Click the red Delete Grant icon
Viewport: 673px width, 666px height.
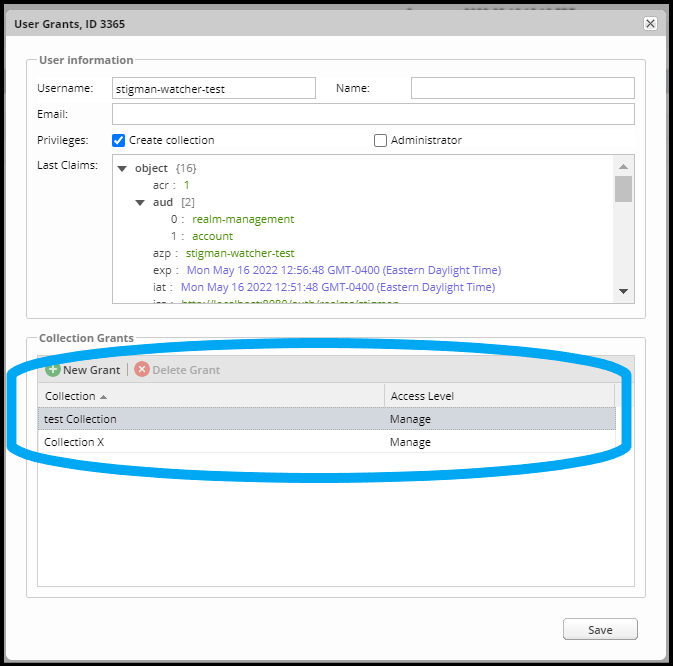tap(142, 369)
